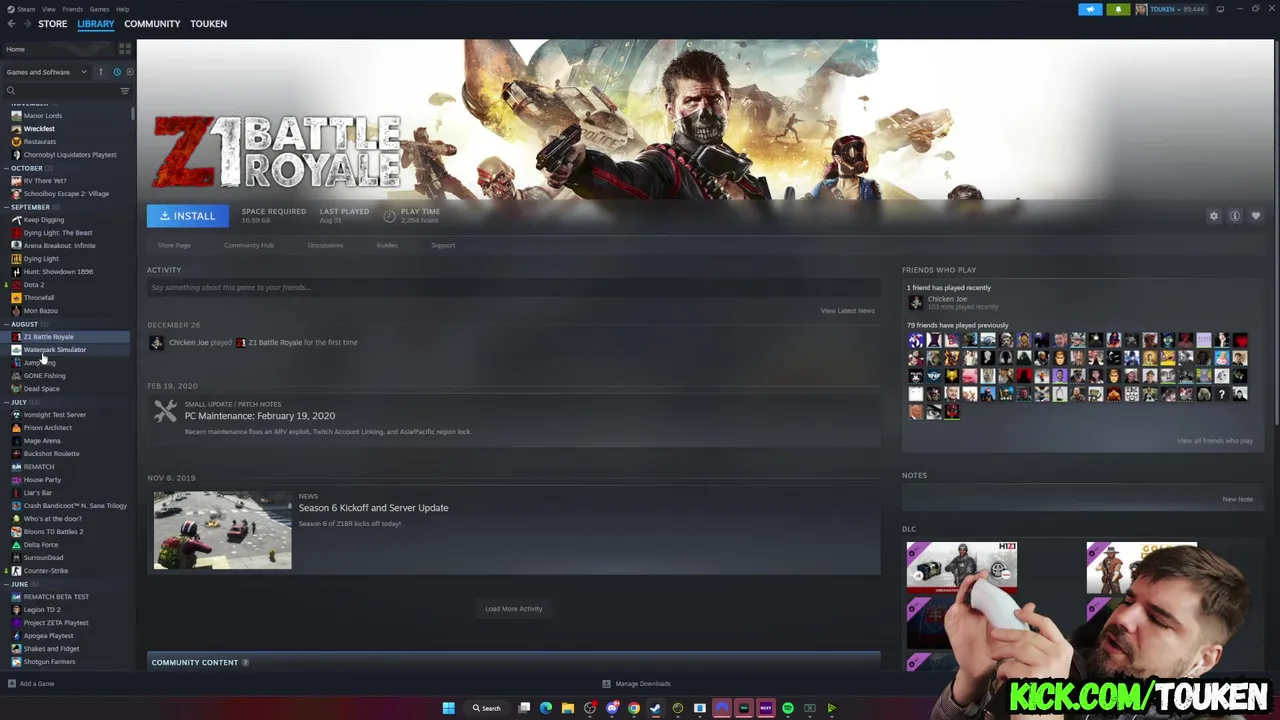Click the Thronefall crown icon
Viewport: 1280px width, 720px height.
click(x=16, y=298)
